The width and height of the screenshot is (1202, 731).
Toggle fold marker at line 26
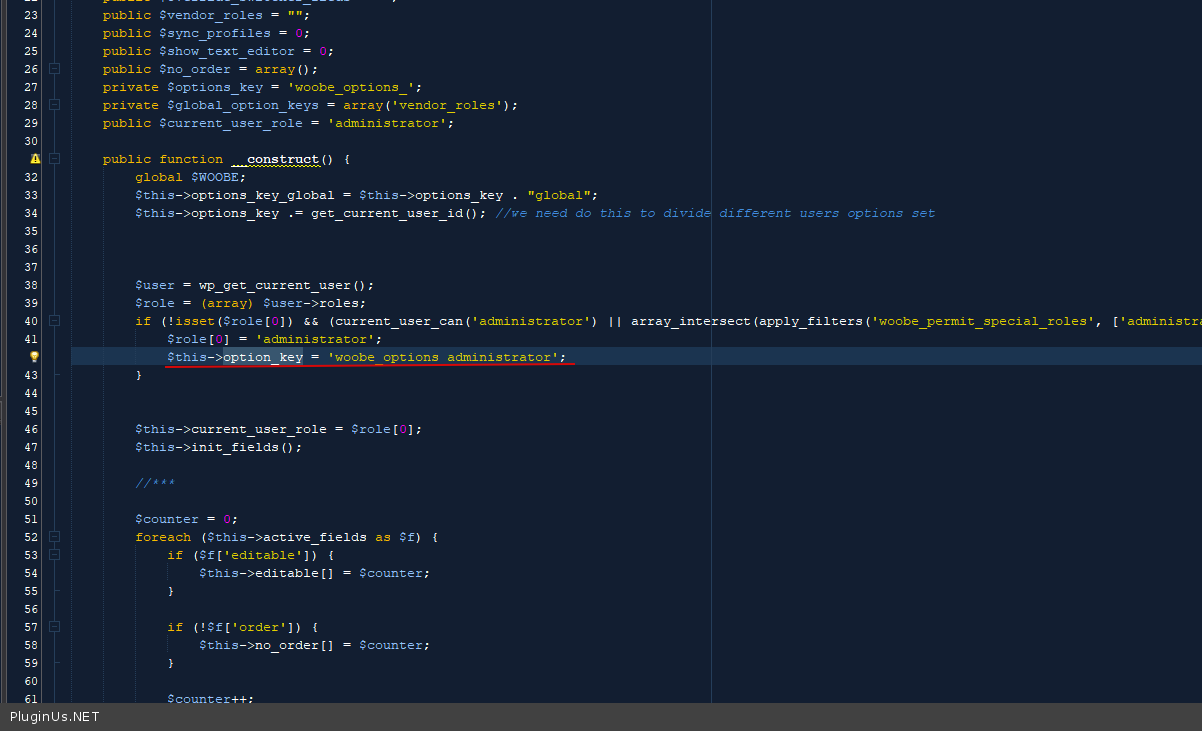tap(54, 69)
